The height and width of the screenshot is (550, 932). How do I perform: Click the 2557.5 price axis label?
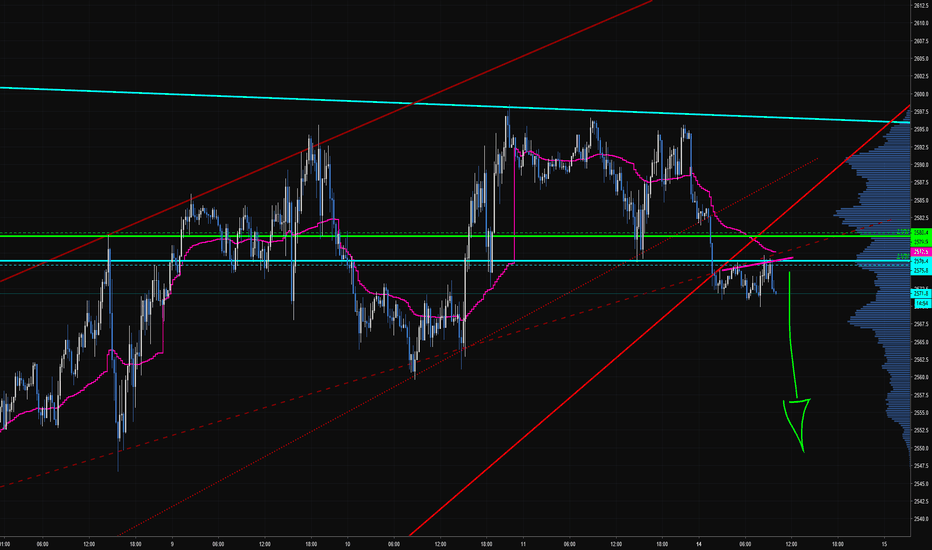[x=921, y=395]
